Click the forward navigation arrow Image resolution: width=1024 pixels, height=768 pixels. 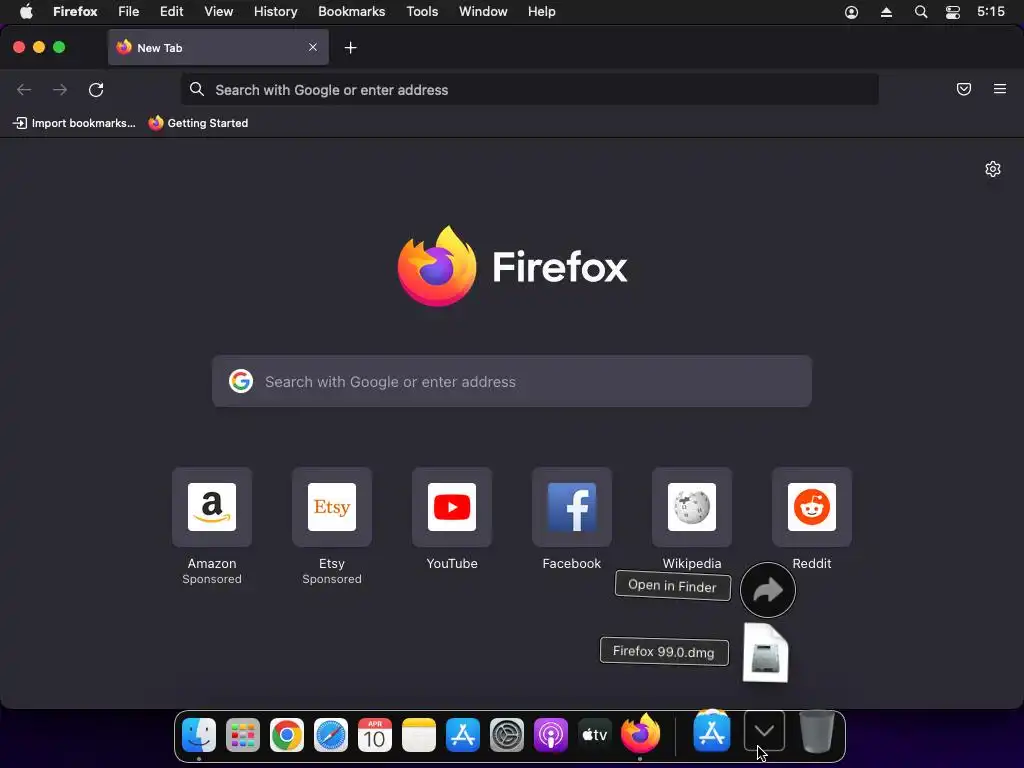(x=60, y=89)
